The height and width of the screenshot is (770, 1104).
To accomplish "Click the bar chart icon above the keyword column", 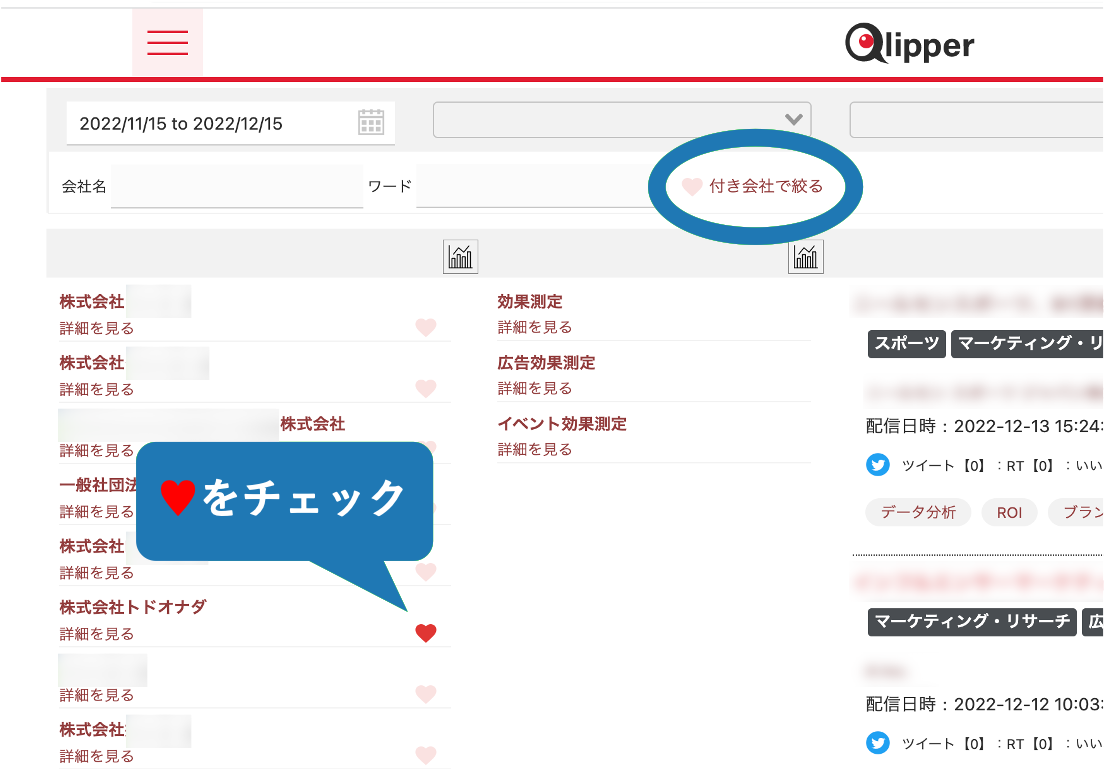I will tap(805, 256).
